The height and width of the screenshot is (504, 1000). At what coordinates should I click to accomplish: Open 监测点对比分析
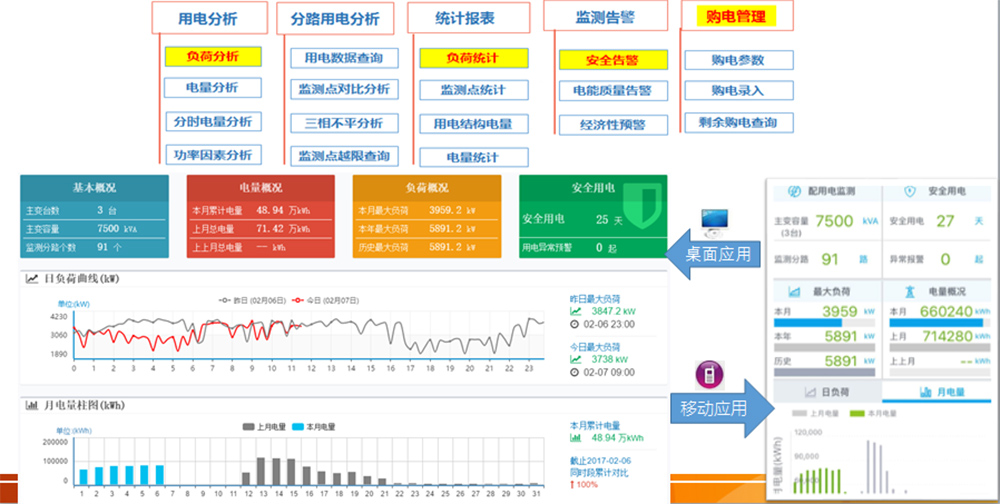(344, 89)
